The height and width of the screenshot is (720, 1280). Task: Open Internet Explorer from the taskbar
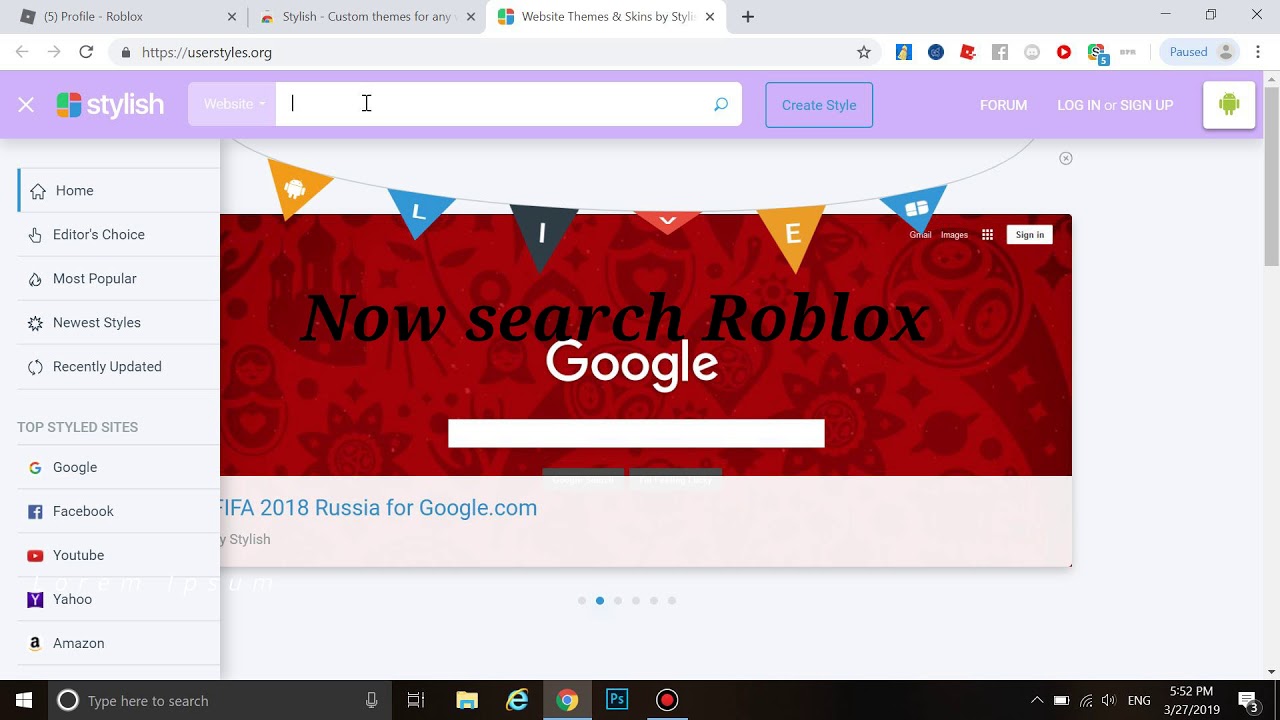pos(517,700)
